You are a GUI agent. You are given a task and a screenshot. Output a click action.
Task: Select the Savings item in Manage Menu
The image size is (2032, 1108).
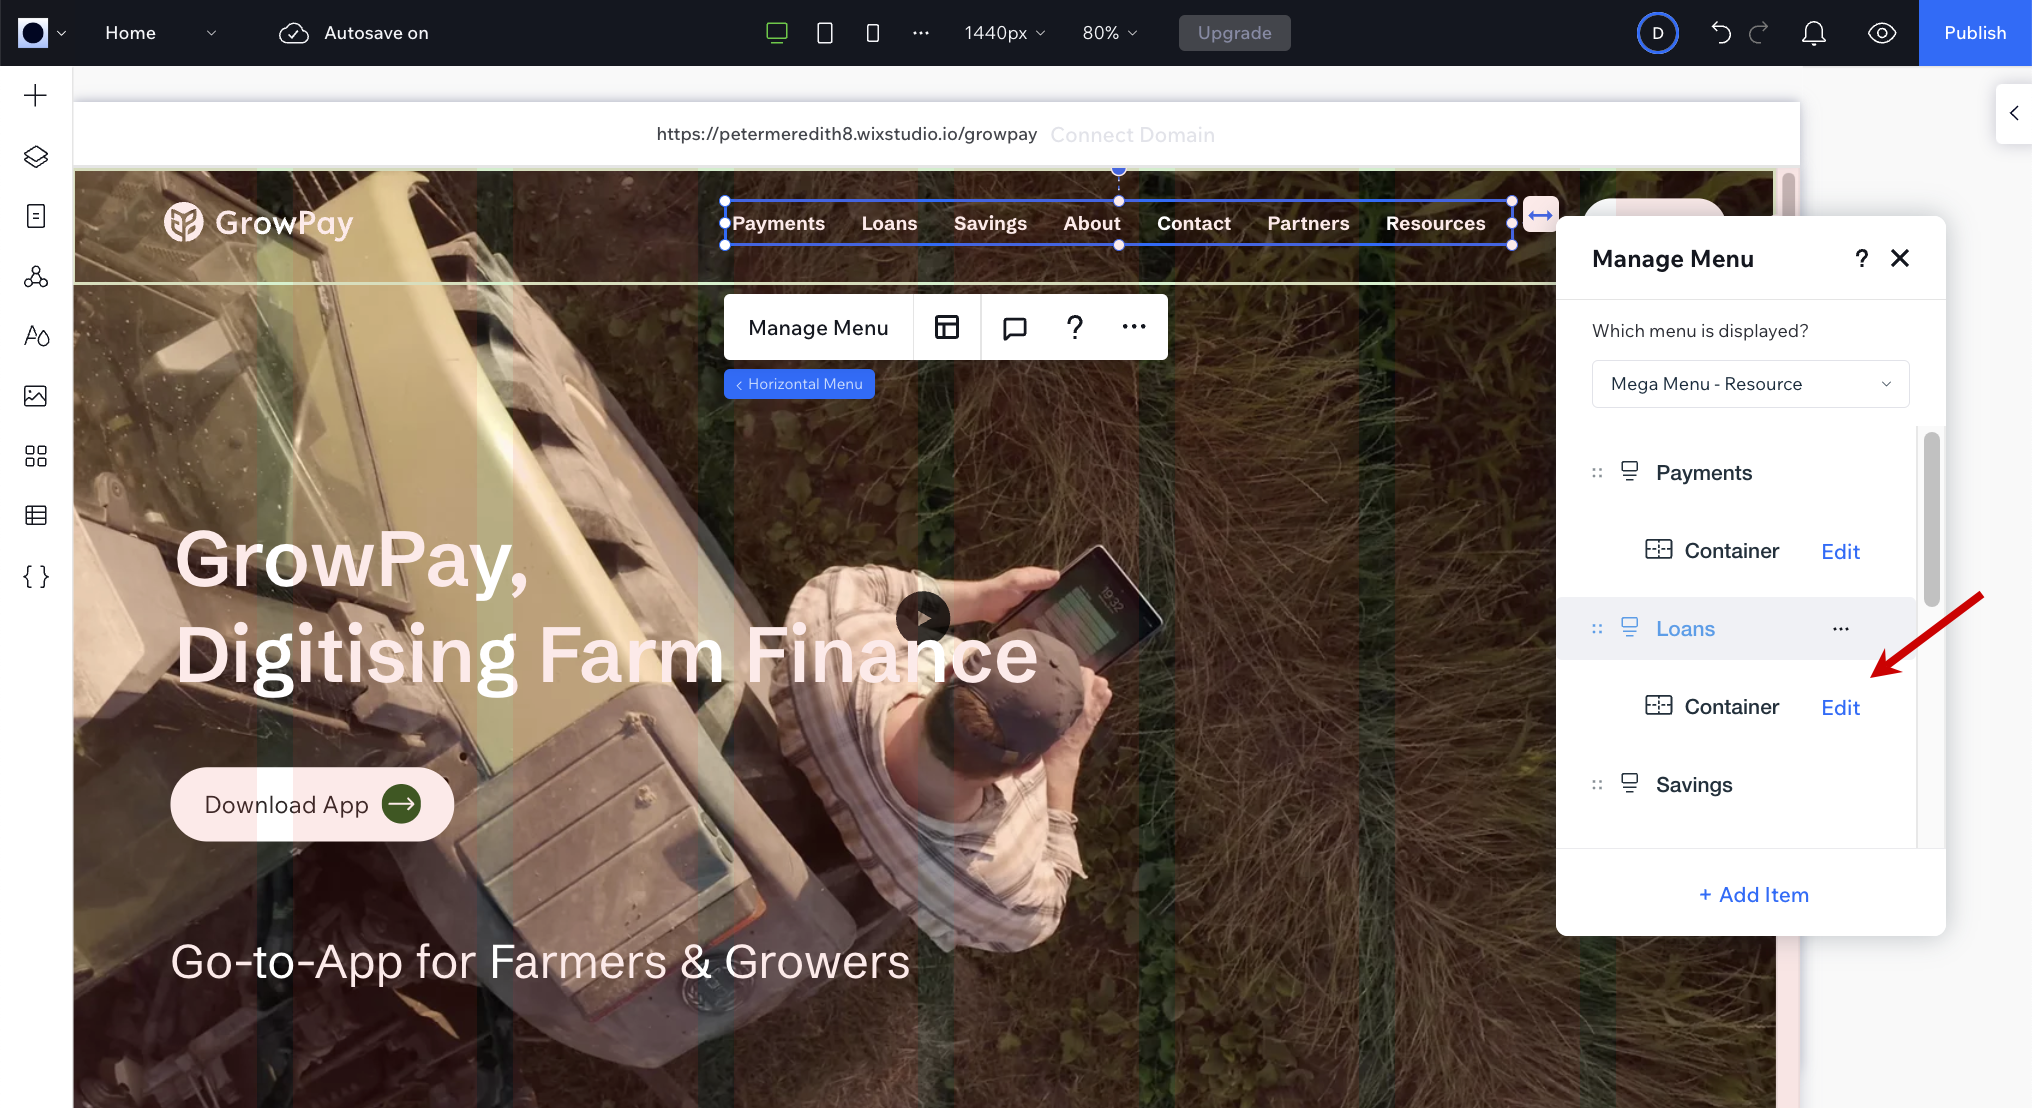[1693, 785]
